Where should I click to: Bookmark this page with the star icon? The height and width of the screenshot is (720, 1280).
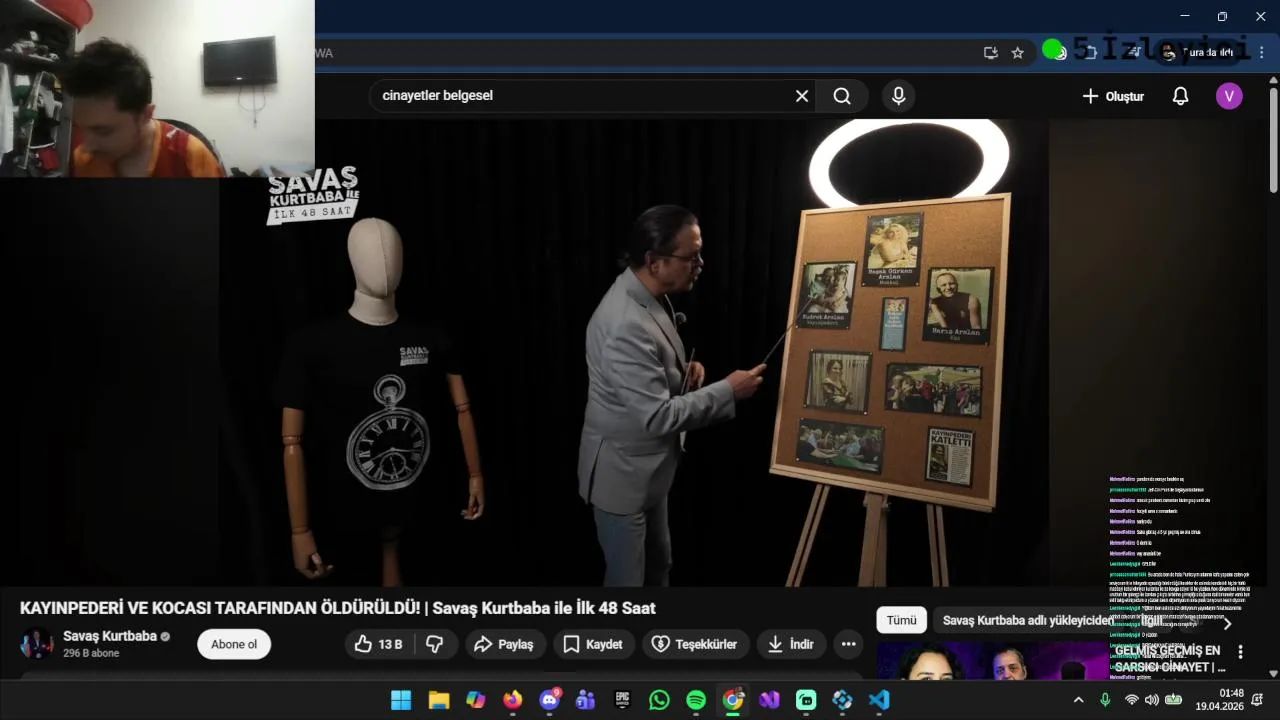tap(1018, 53)
